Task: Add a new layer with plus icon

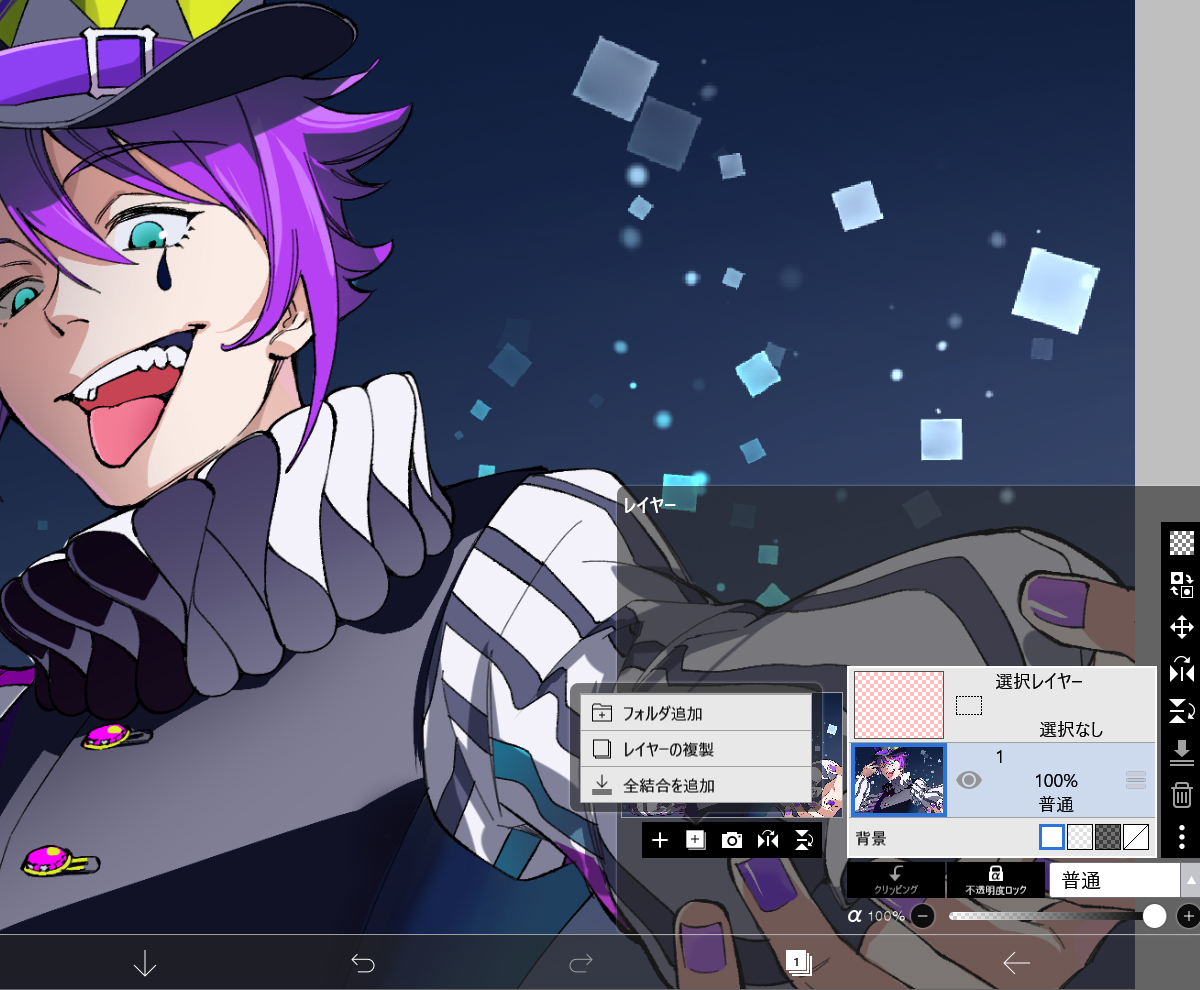Action: [x=660, y=840]
